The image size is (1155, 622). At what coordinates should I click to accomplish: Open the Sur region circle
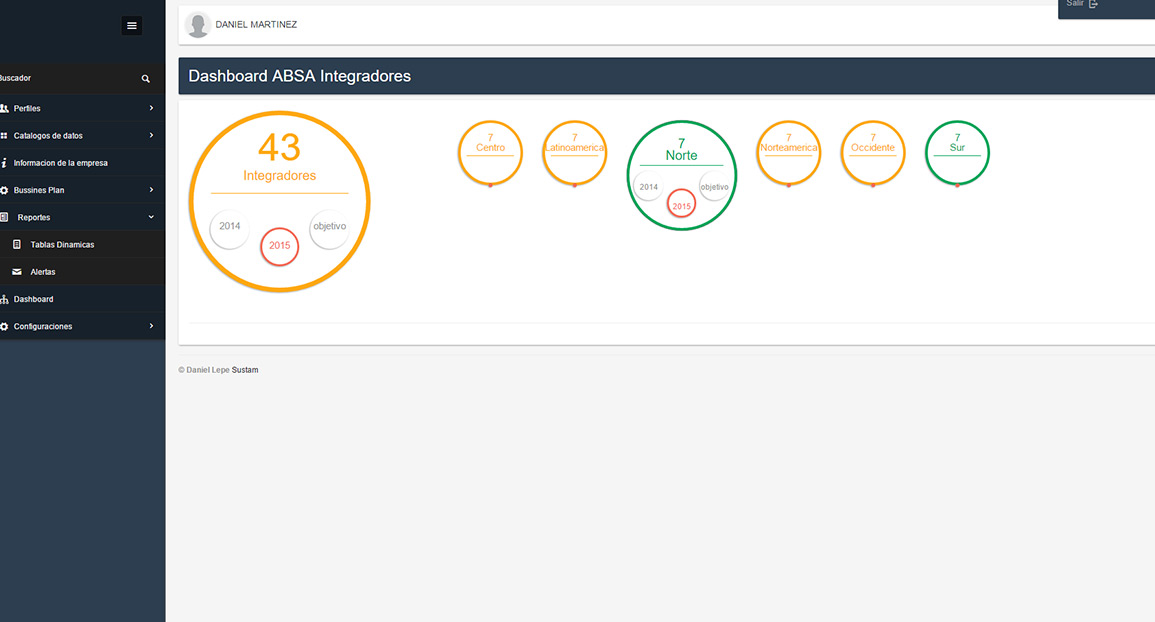click(x=958, y=153)
